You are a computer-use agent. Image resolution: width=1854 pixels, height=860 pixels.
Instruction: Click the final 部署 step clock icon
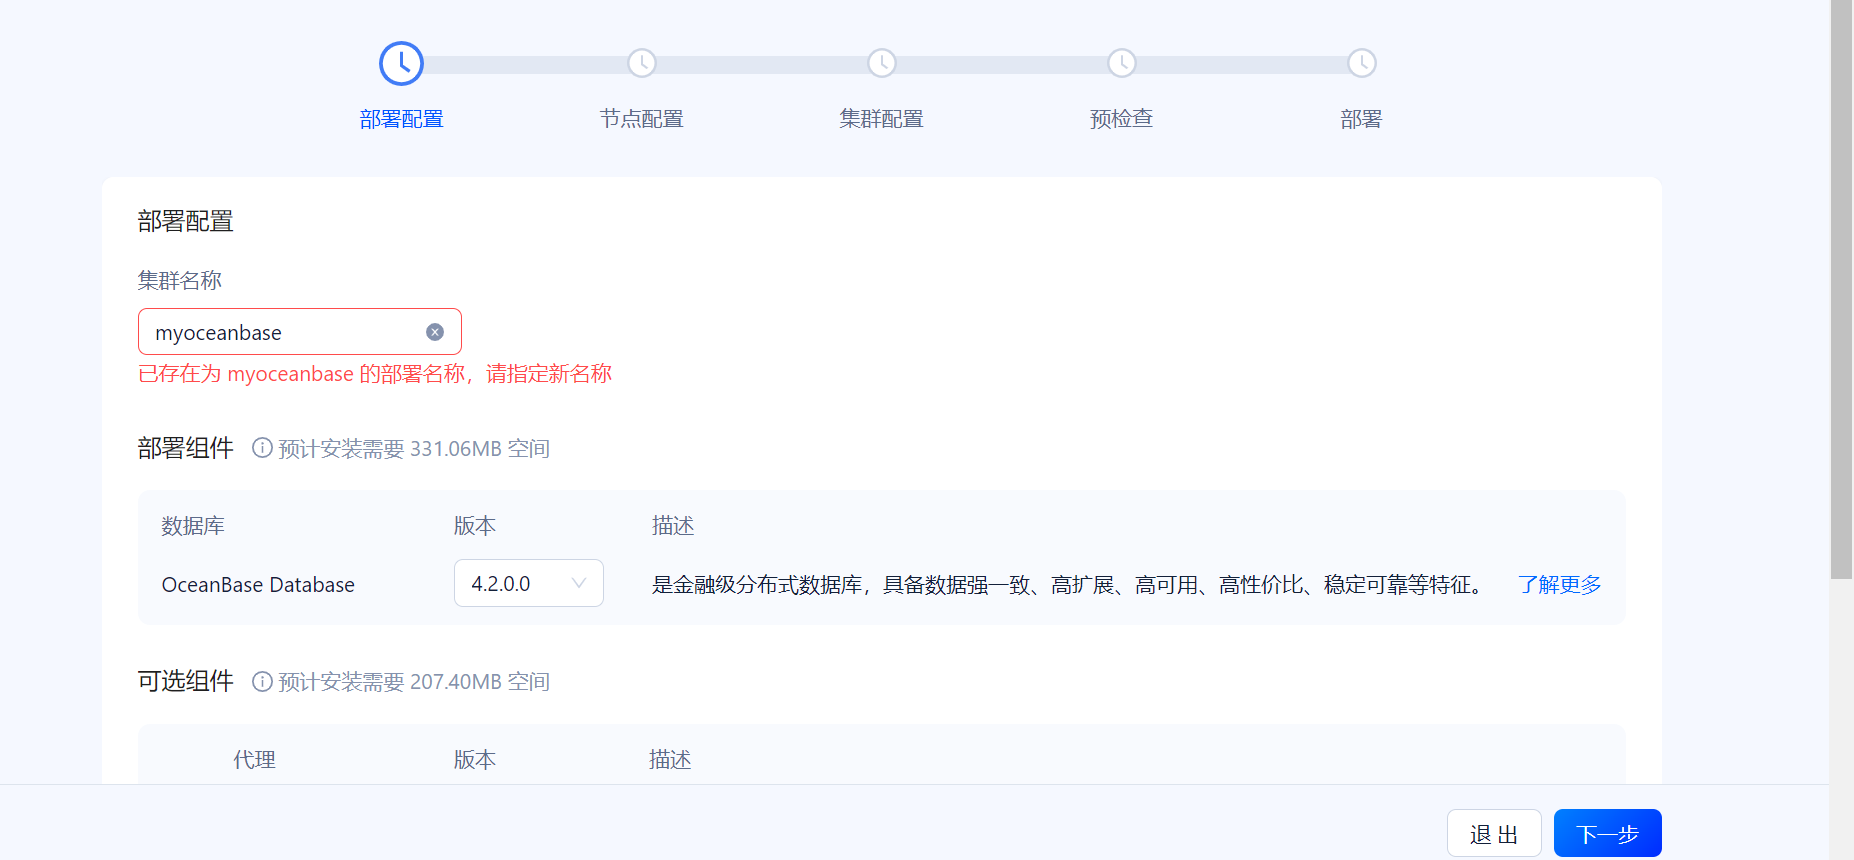tap(1362, 63)
